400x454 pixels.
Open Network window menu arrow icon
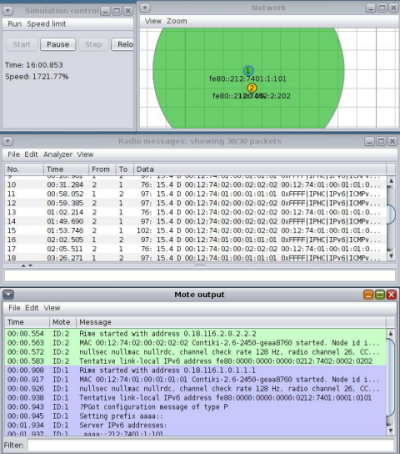[x=145, y=8]
